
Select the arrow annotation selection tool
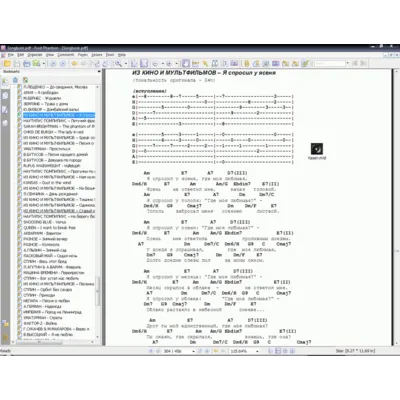(205, 63)
